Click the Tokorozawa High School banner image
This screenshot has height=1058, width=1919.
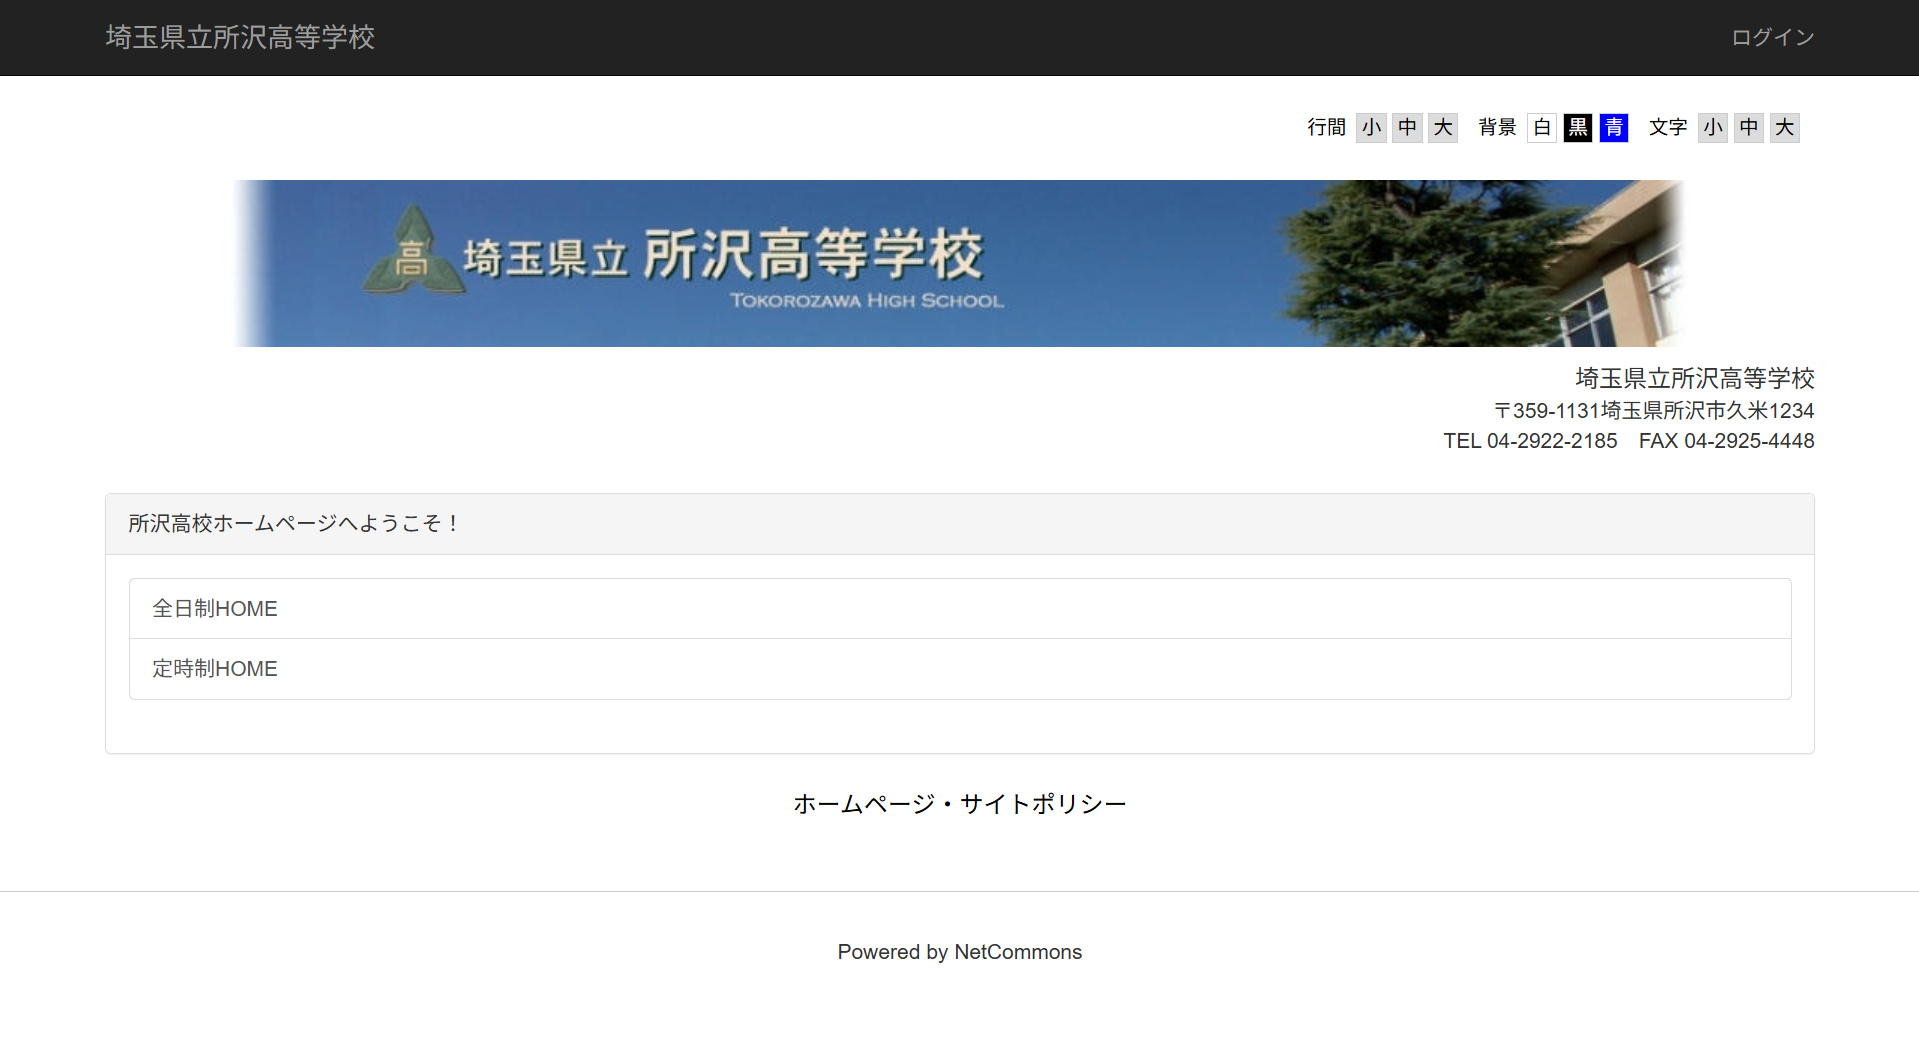pyautogui.click(x=959, y=263)
